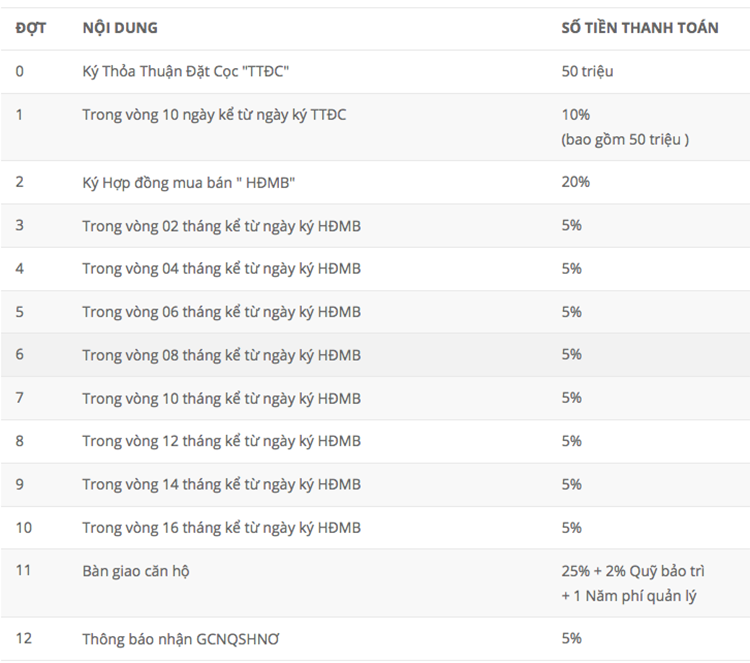Viewport: 750px width, 663px height.
Task: Select Trong vòng 16 tháng row text
Action: coord(221,528)
